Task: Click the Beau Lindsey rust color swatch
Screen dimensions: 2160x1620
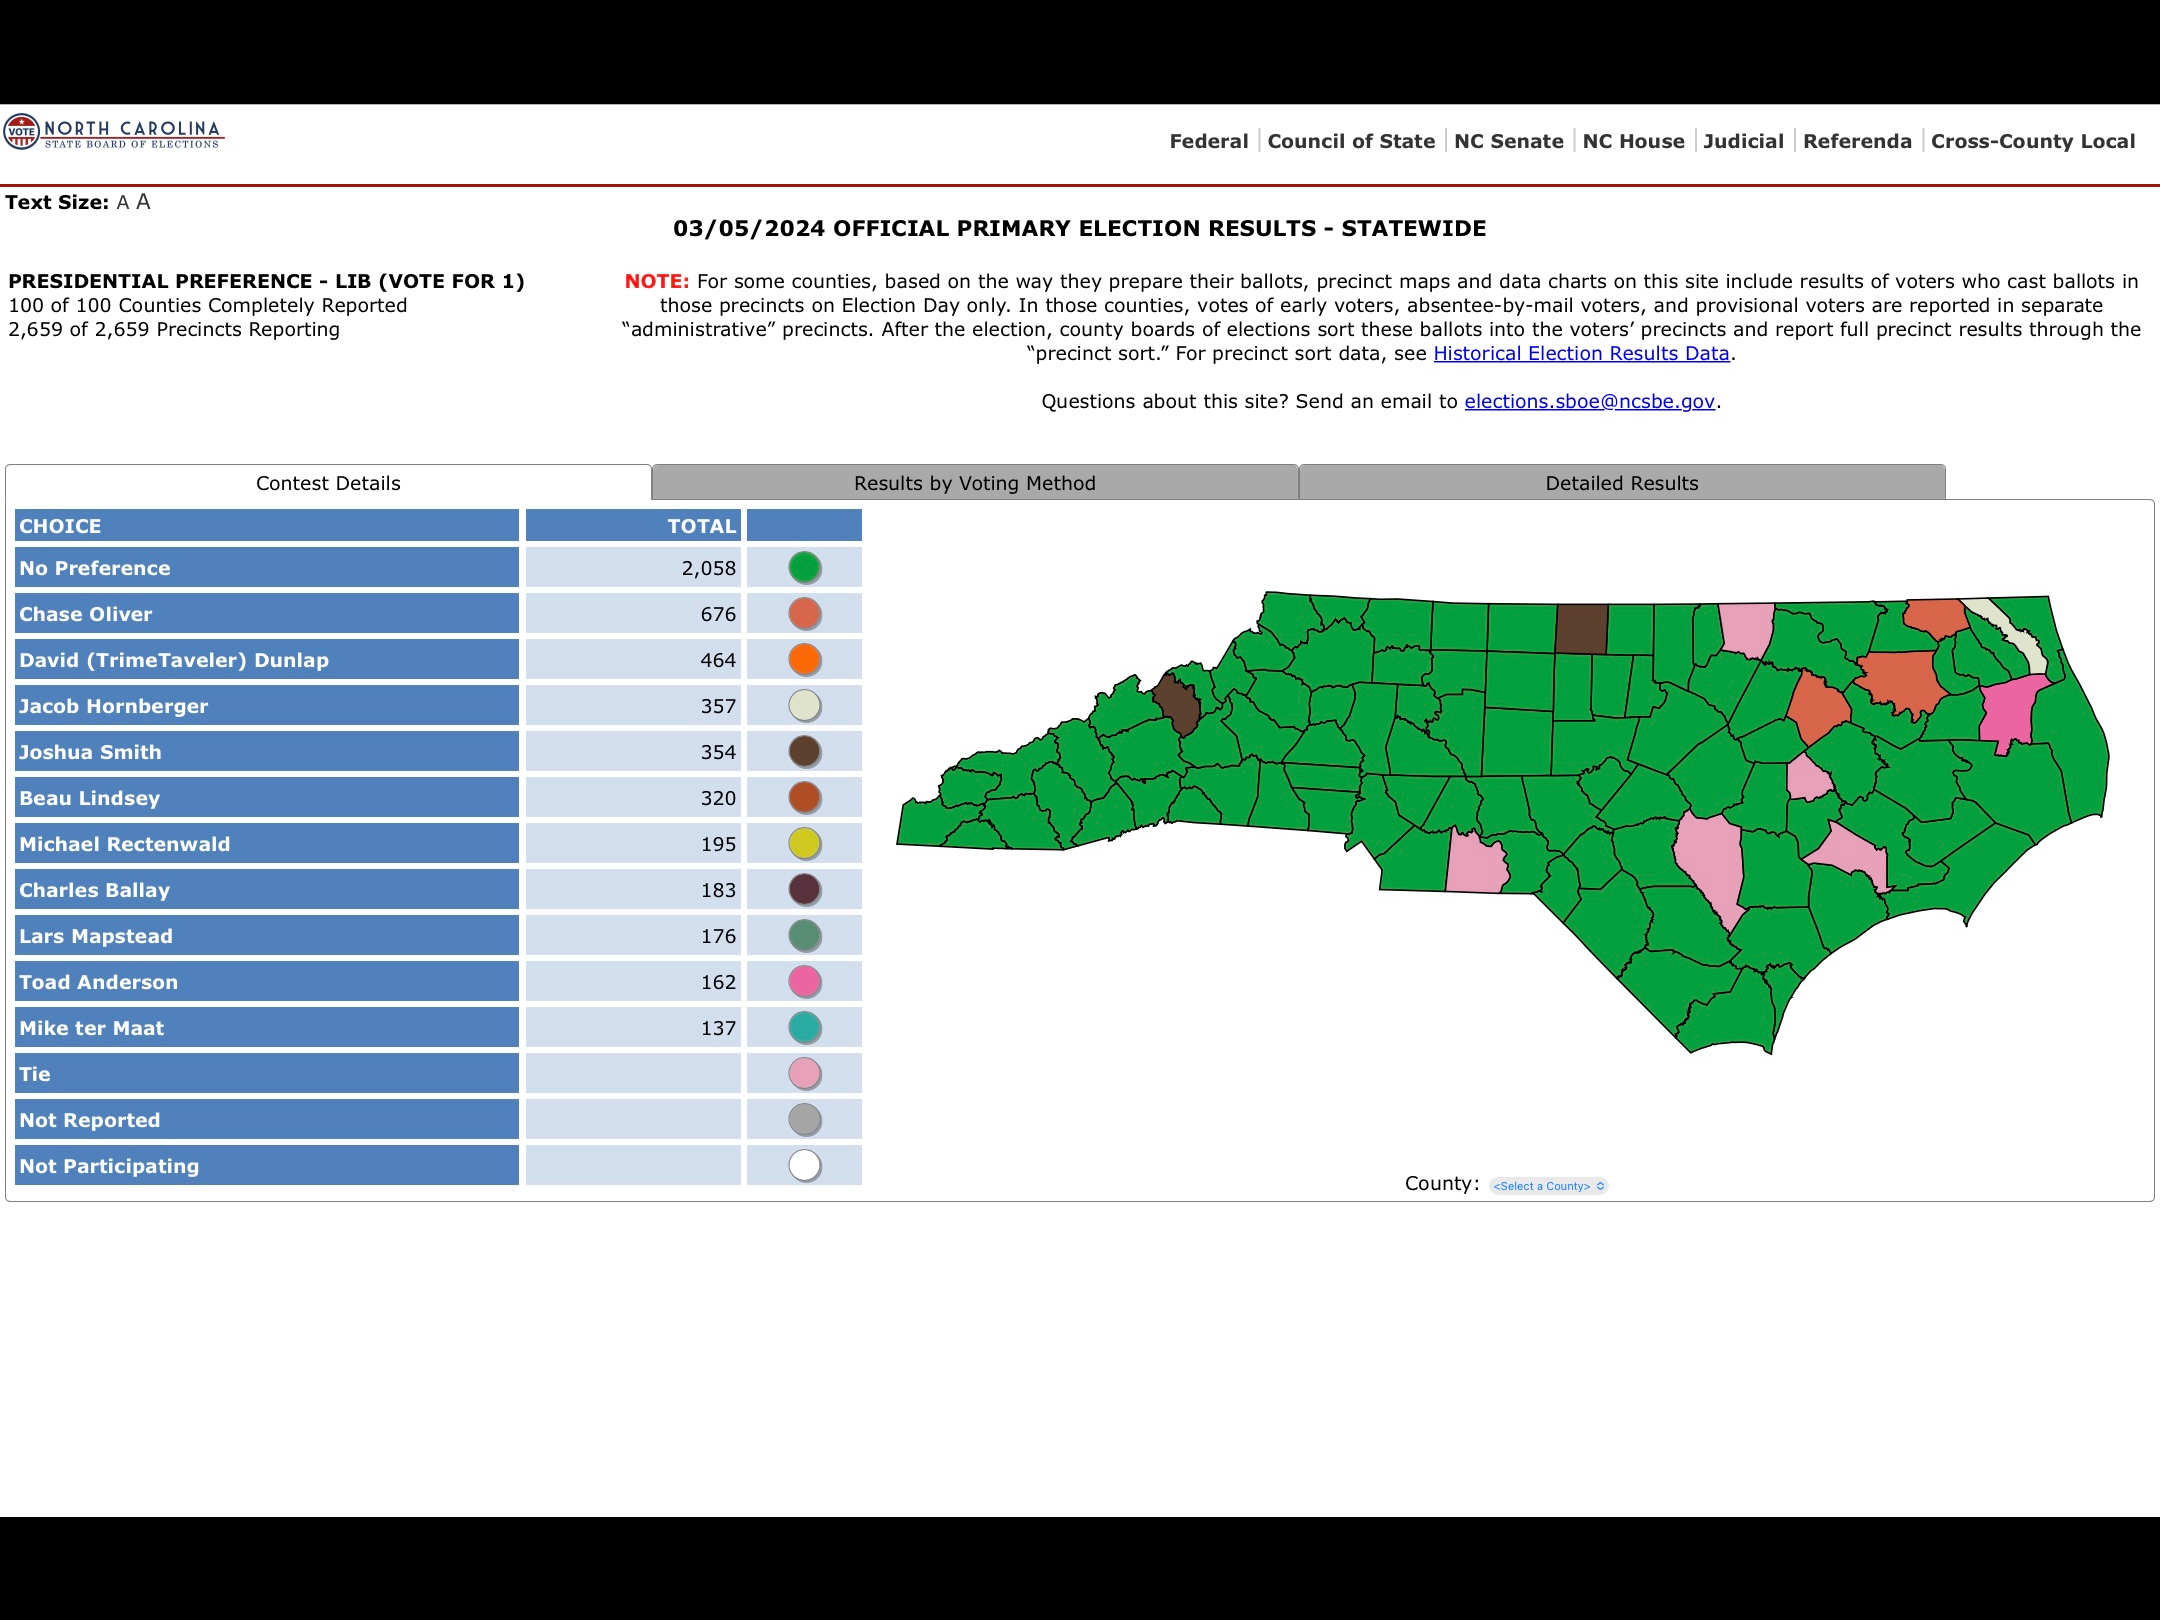Action: (x=804, y=798)
